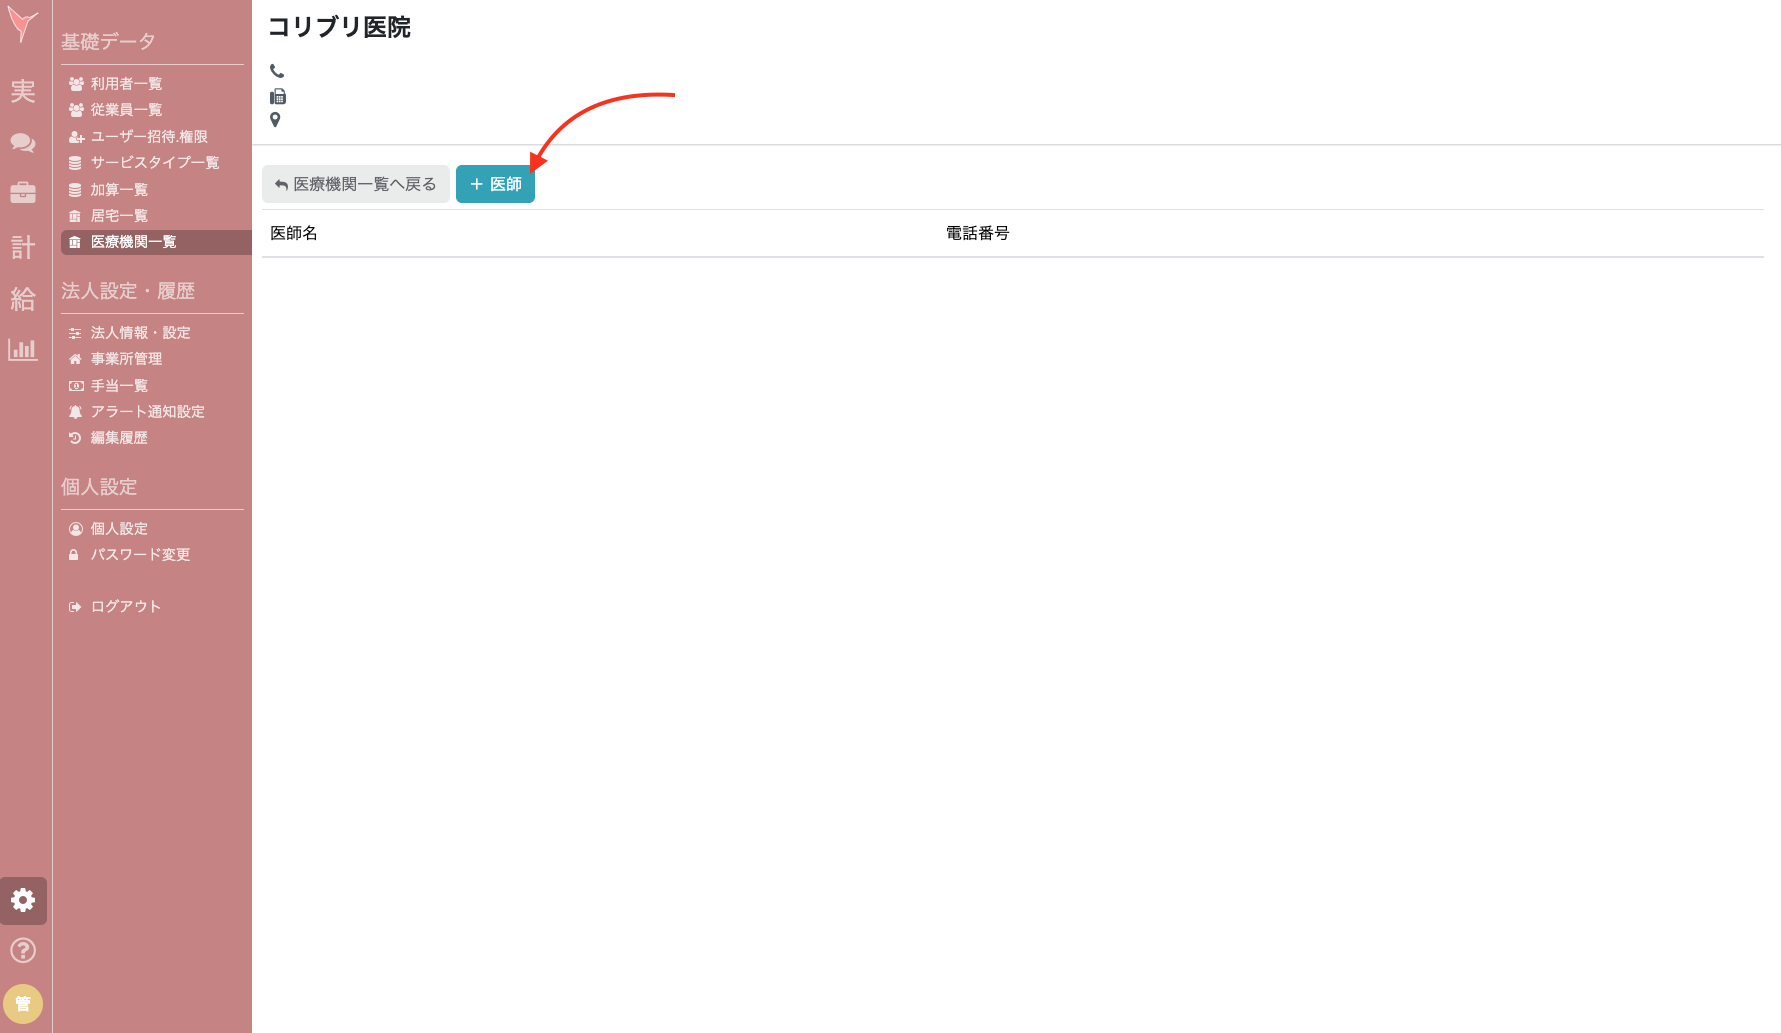Open アラート通知設定
Screen dimensions: 1781x1033
tap(147, 411)
